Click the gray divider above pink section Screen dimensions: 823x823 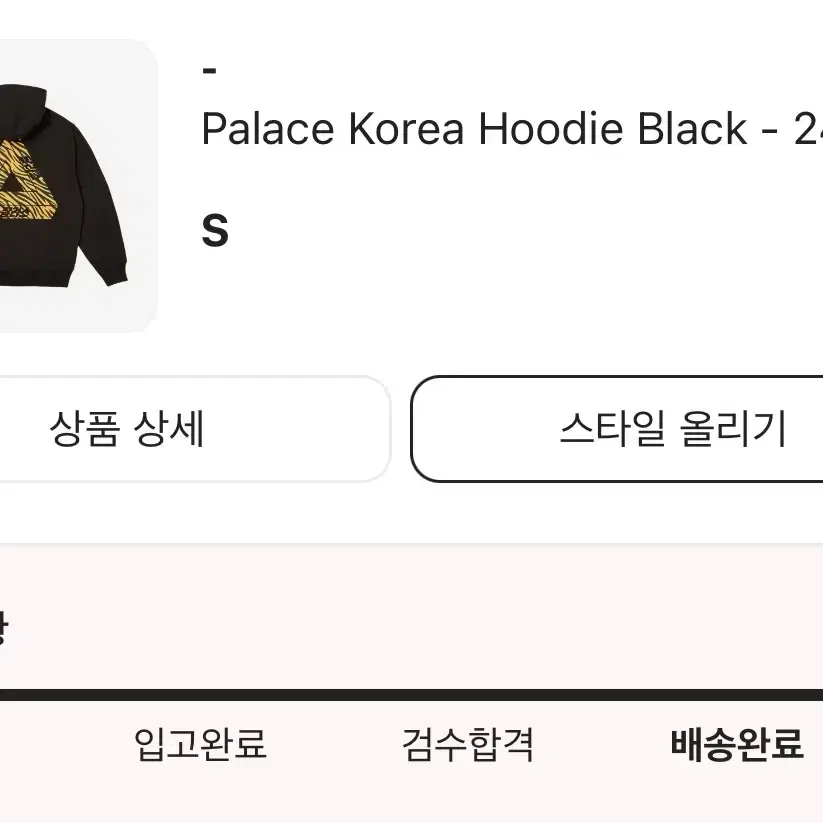pyautogui.click(x=412, y=544)
